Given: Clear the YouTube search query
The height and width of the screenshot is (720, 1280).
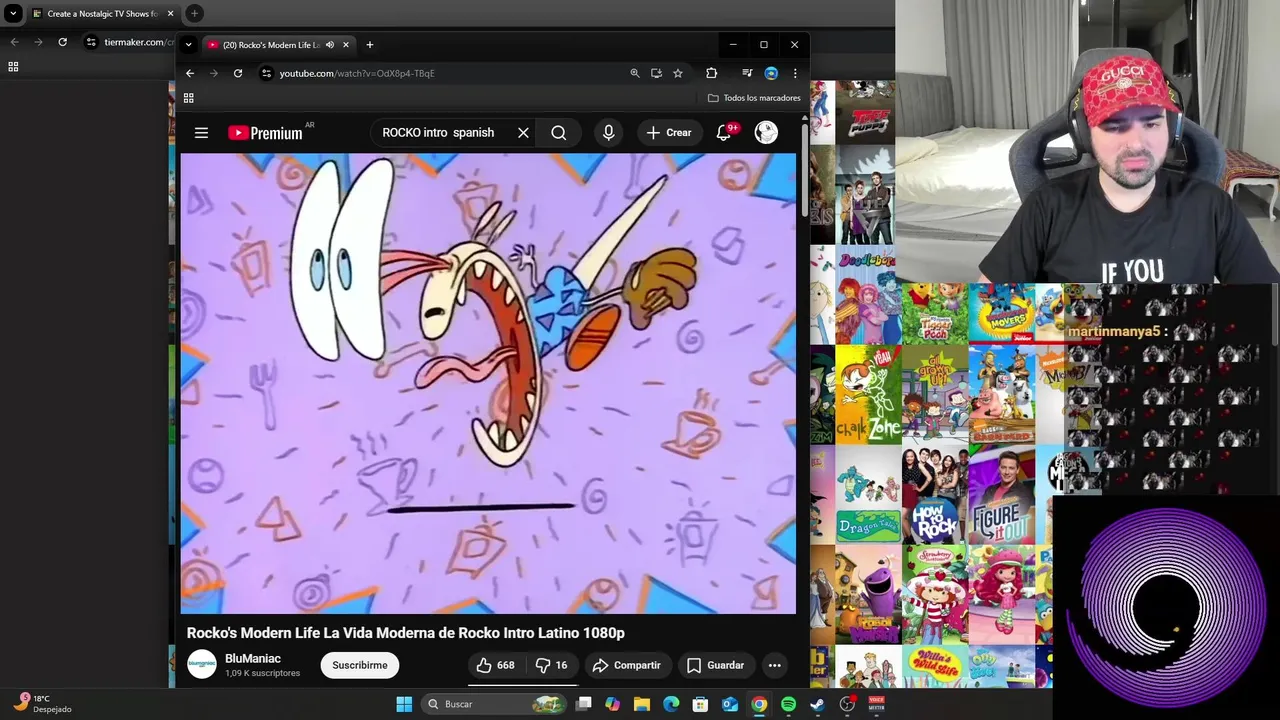Looking at the screenshot, I should coord(523,132).
